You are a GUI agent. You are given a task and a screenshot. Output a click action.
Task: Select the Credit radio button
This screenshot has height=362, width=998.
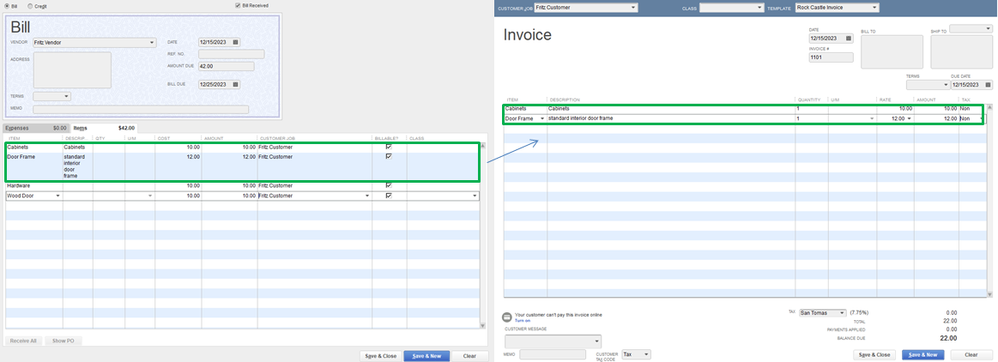(30, 5)
